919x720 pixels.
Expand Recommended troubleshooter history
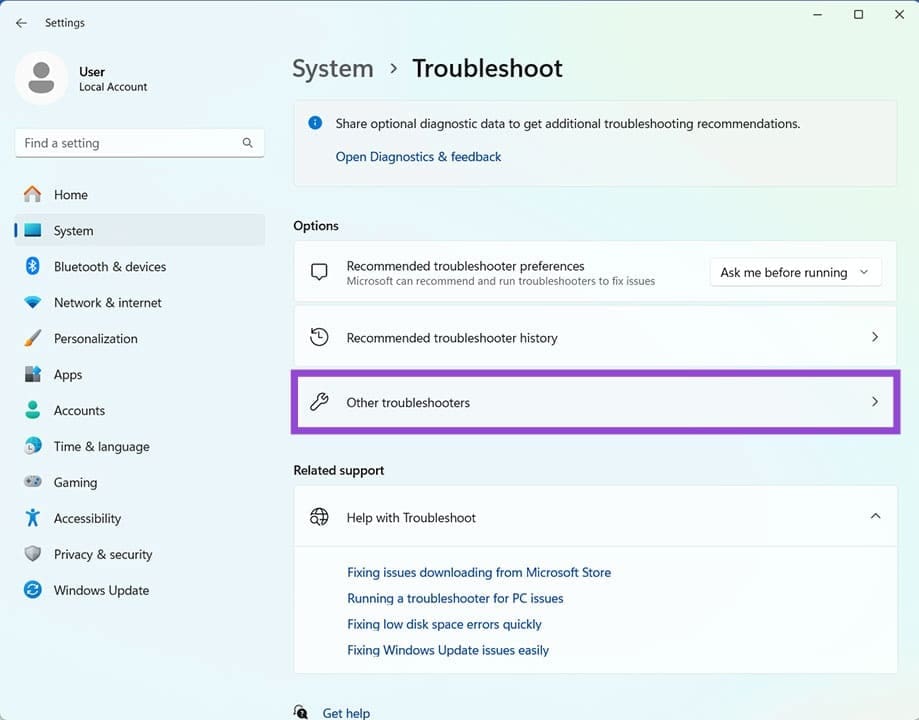click(x=595, y=337)
